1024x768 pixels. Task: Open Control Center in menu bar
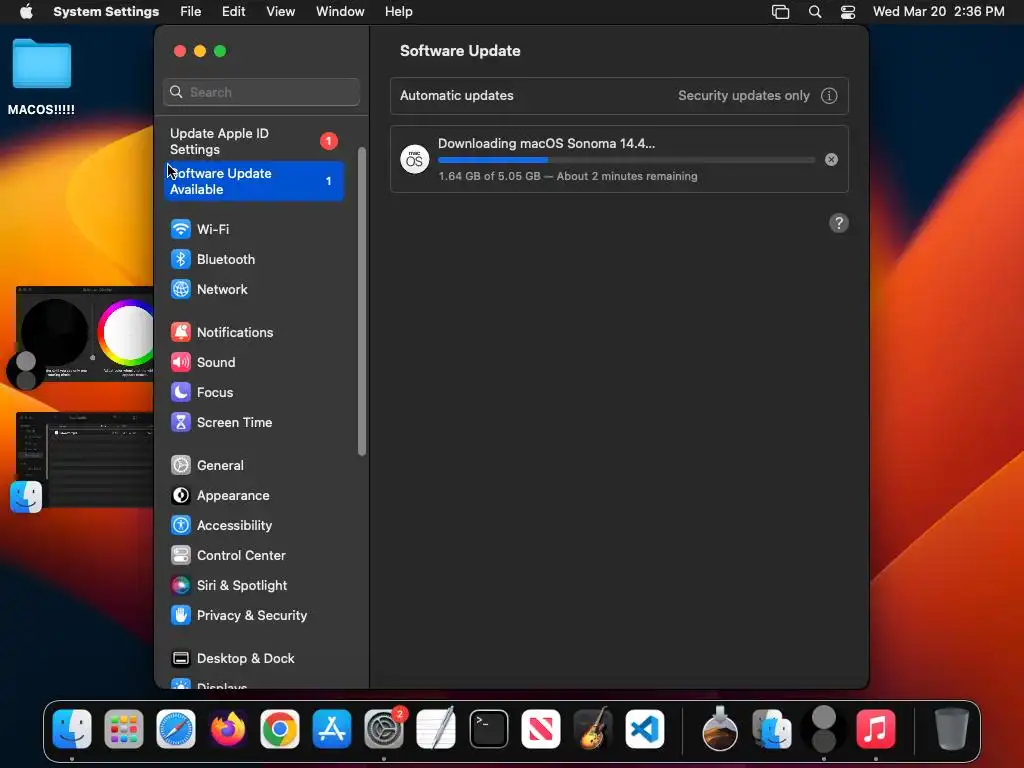[848, 12]
